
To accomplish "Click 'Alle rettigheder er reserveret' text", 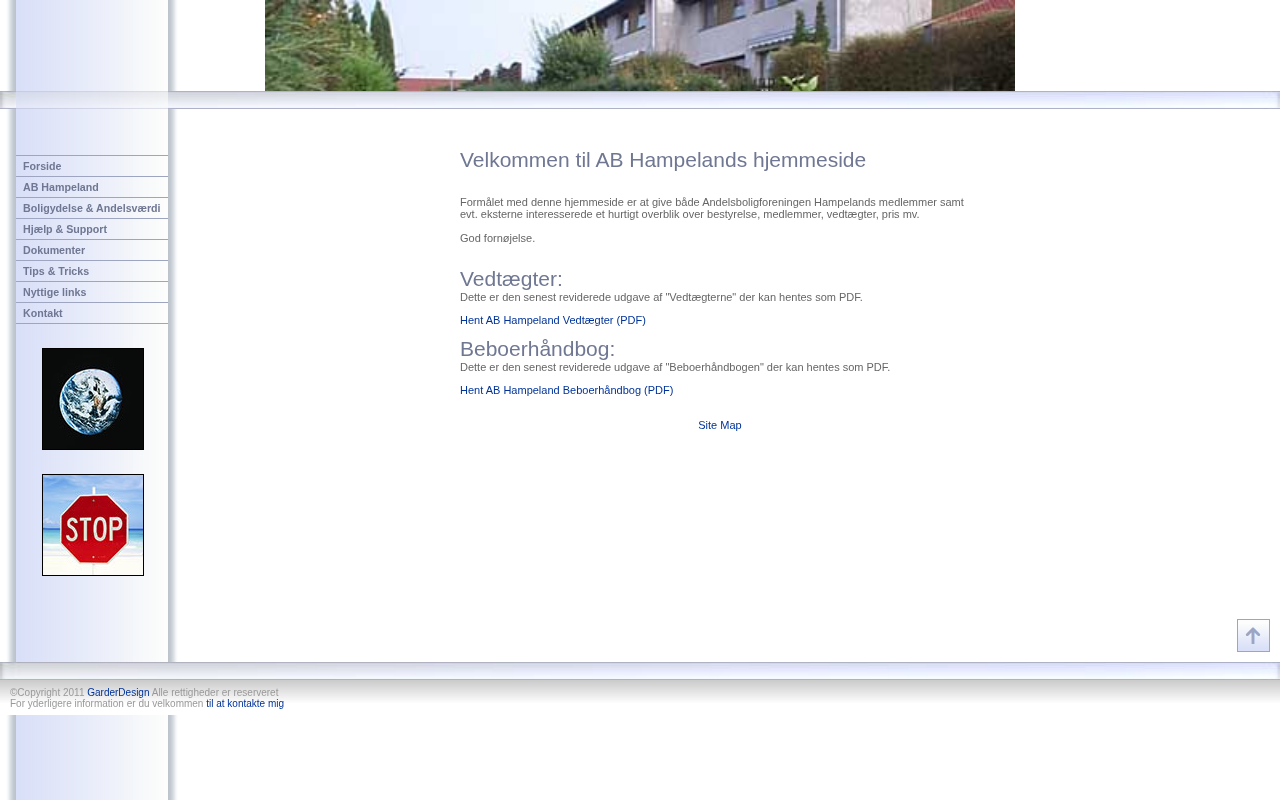I will [x=215, y=692].
